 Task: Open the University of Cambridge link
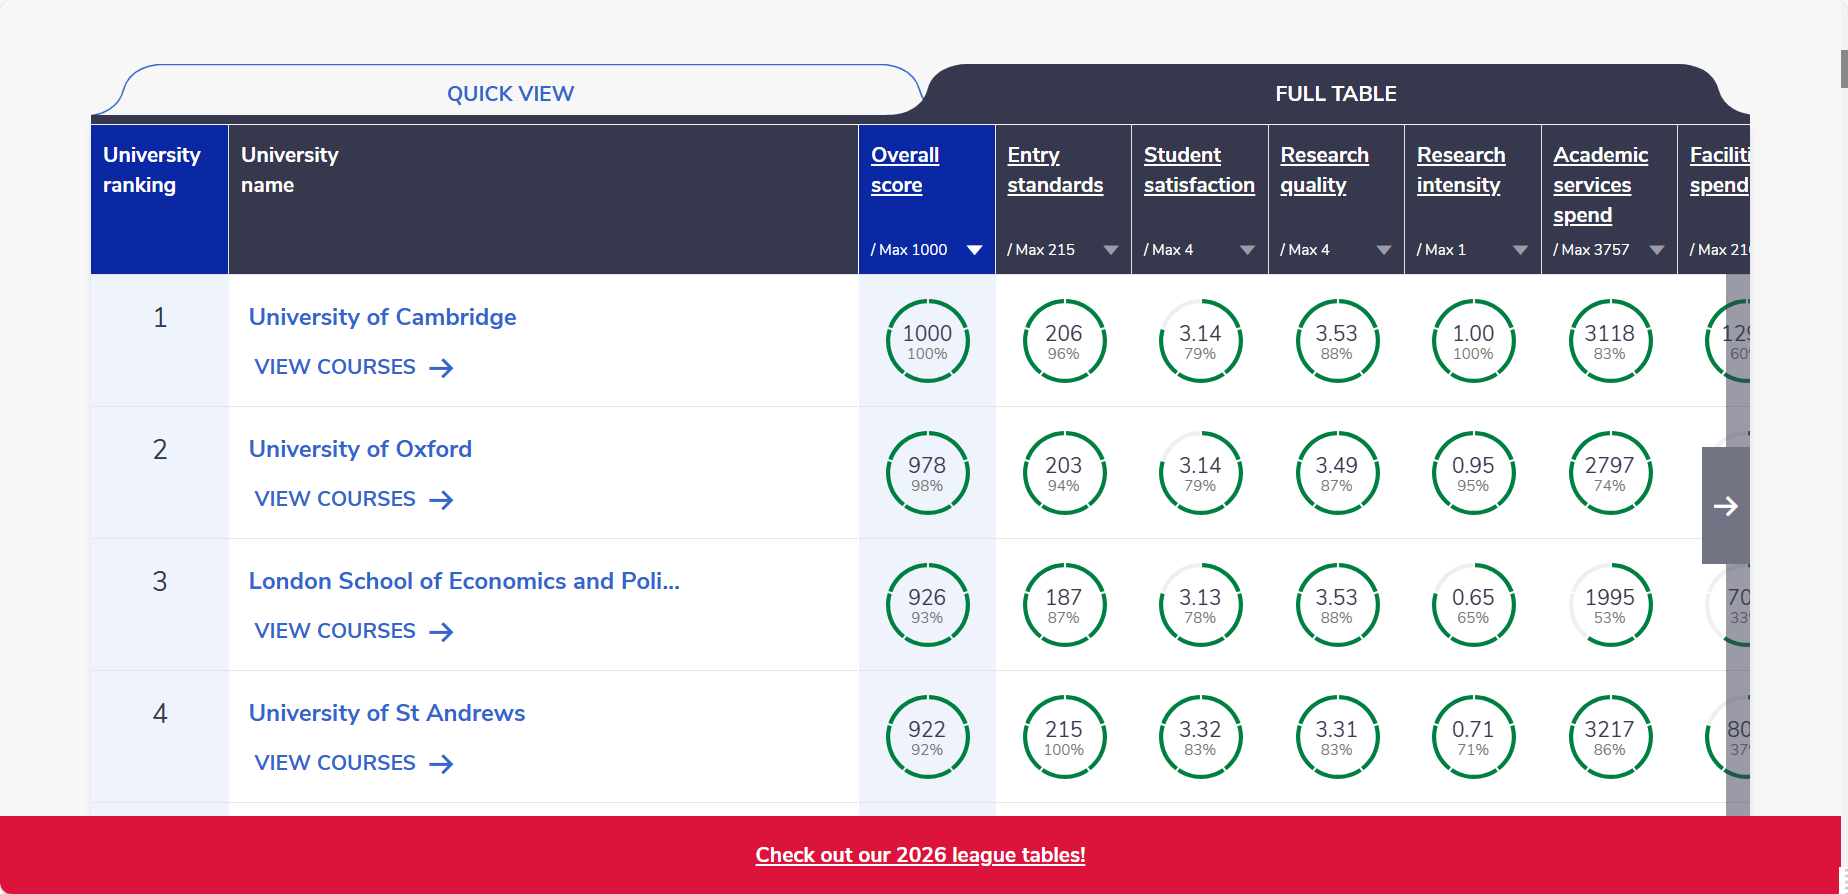click(x=382, y=317)
